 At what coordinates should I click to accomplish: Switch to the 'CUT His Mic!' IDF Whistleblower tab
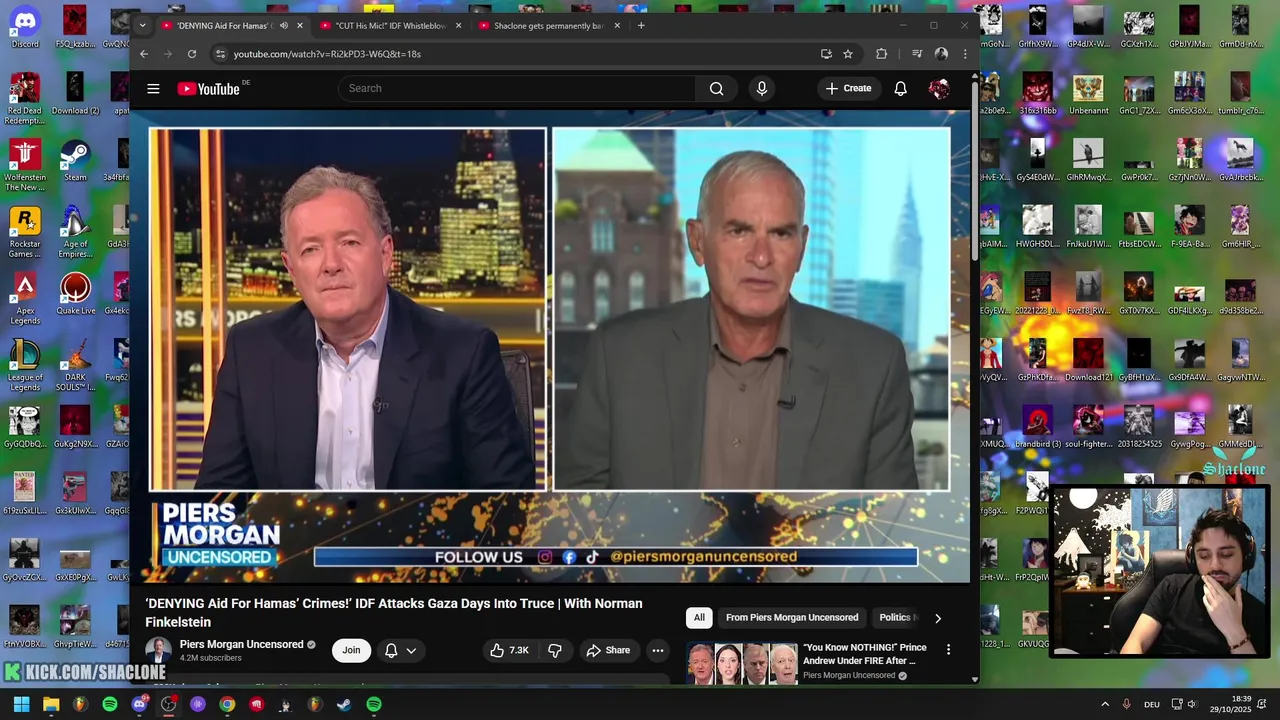(390, 26)
